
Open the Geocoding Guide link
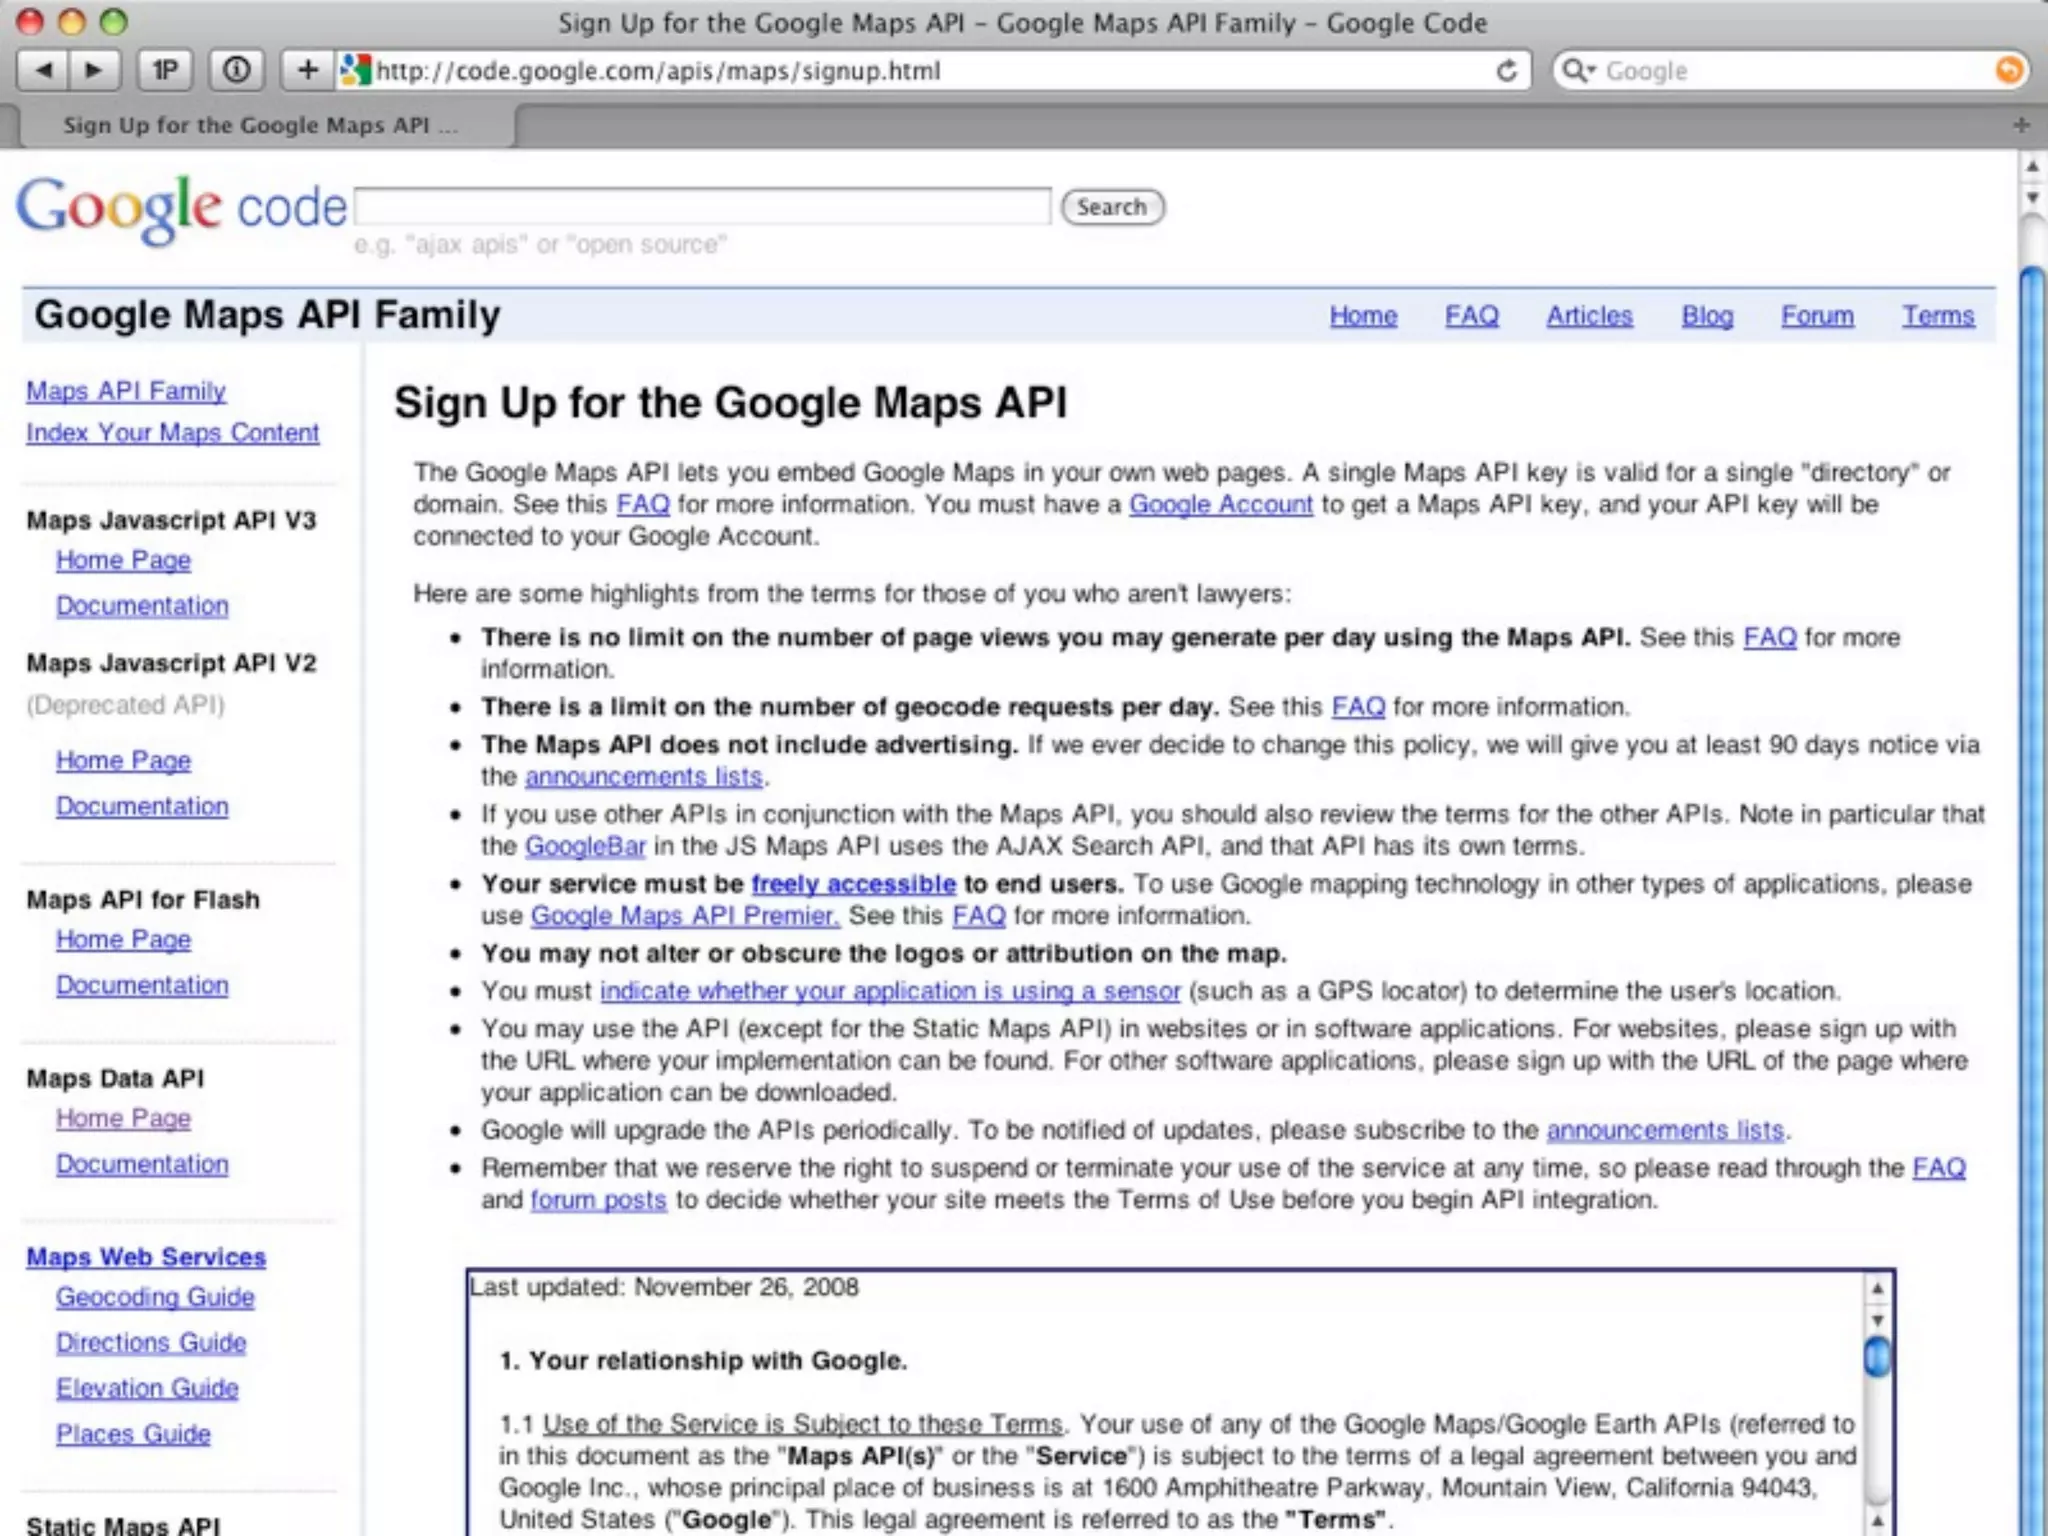point(155,1297)
